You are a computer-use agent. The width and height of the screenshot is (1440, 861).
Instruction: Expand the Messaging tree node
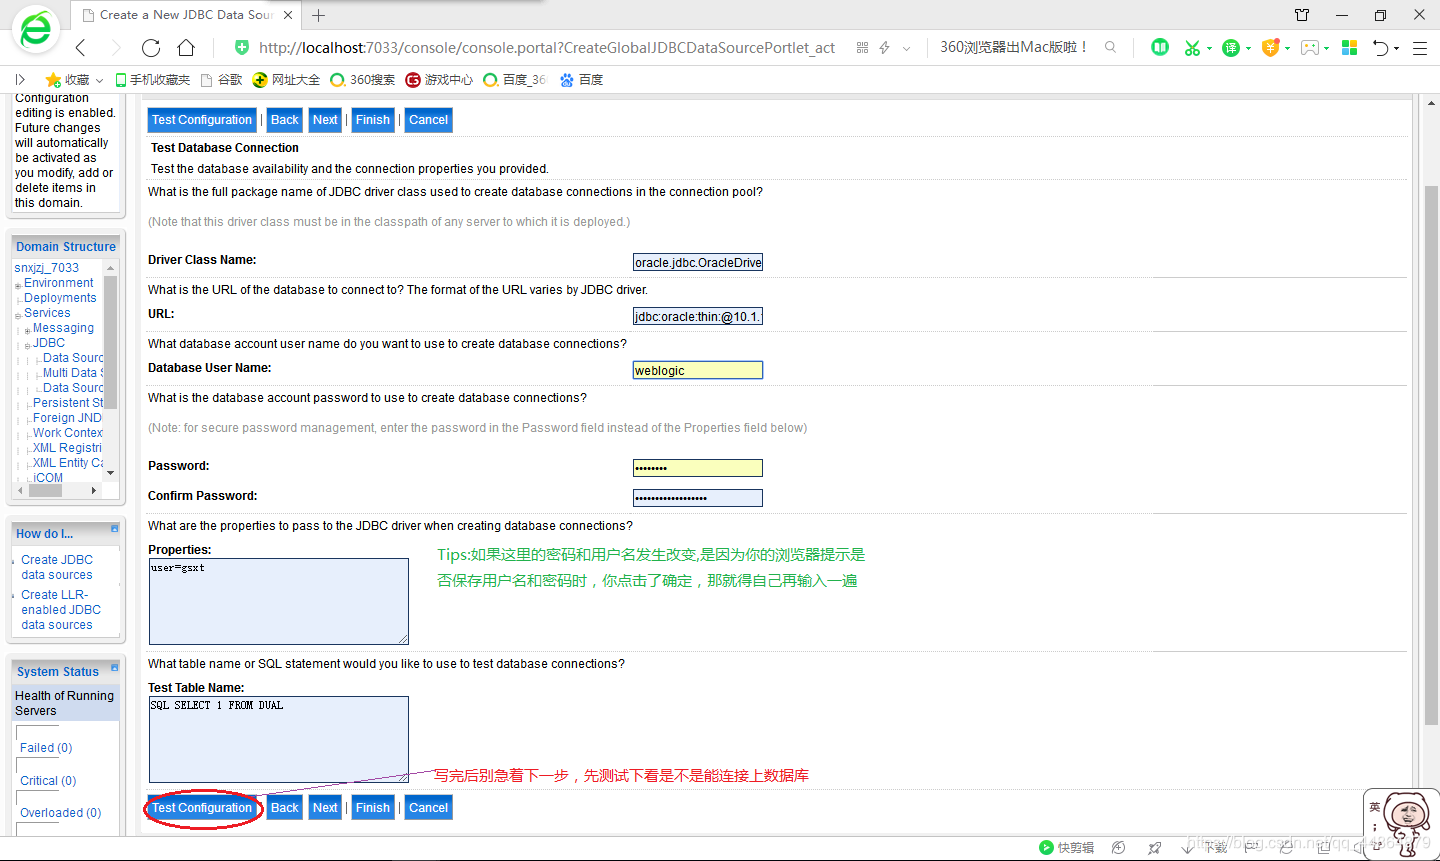point(27,331)
